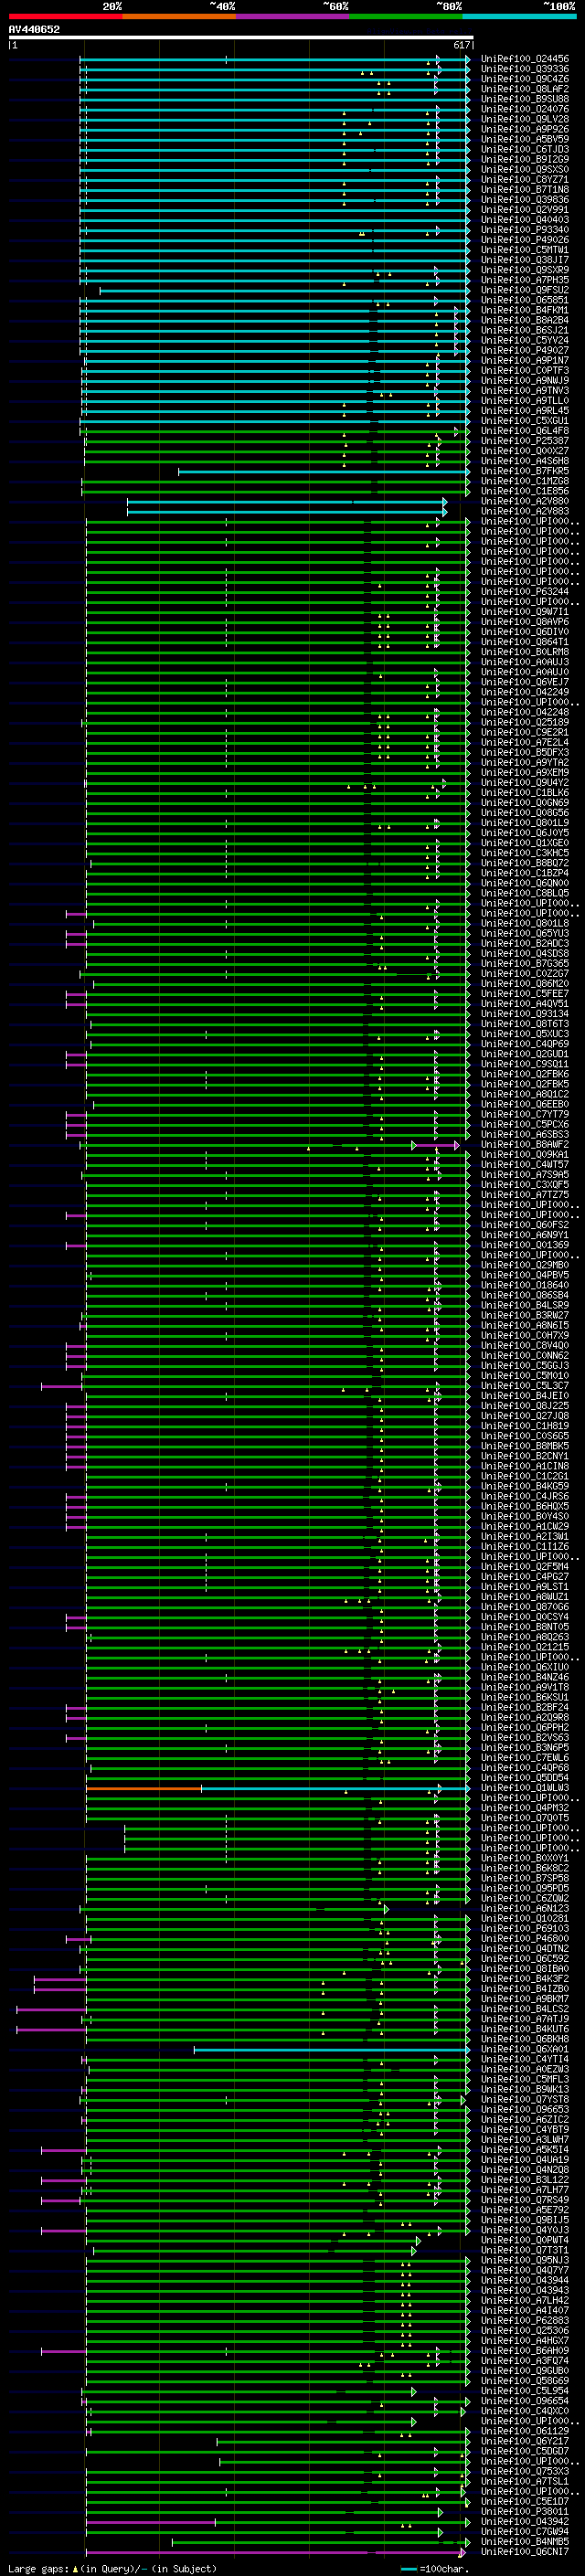Select hit label UniRef100_Q39836
Viewport: 585px width, 2576px height.
[x=525, y=199]
